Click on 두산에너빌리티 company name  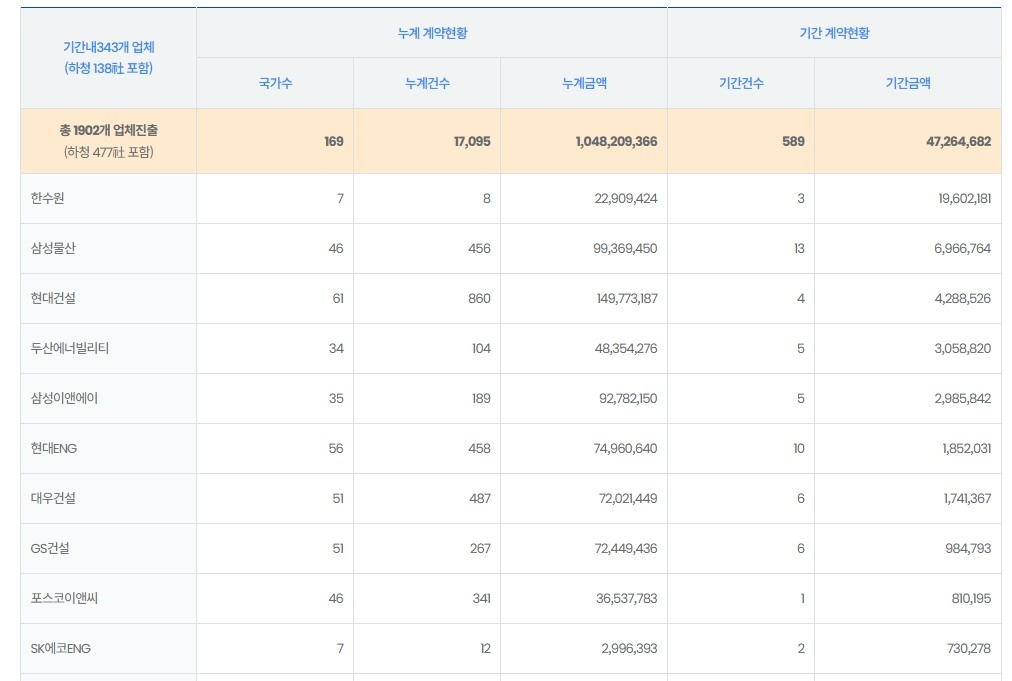pos(71,349)
